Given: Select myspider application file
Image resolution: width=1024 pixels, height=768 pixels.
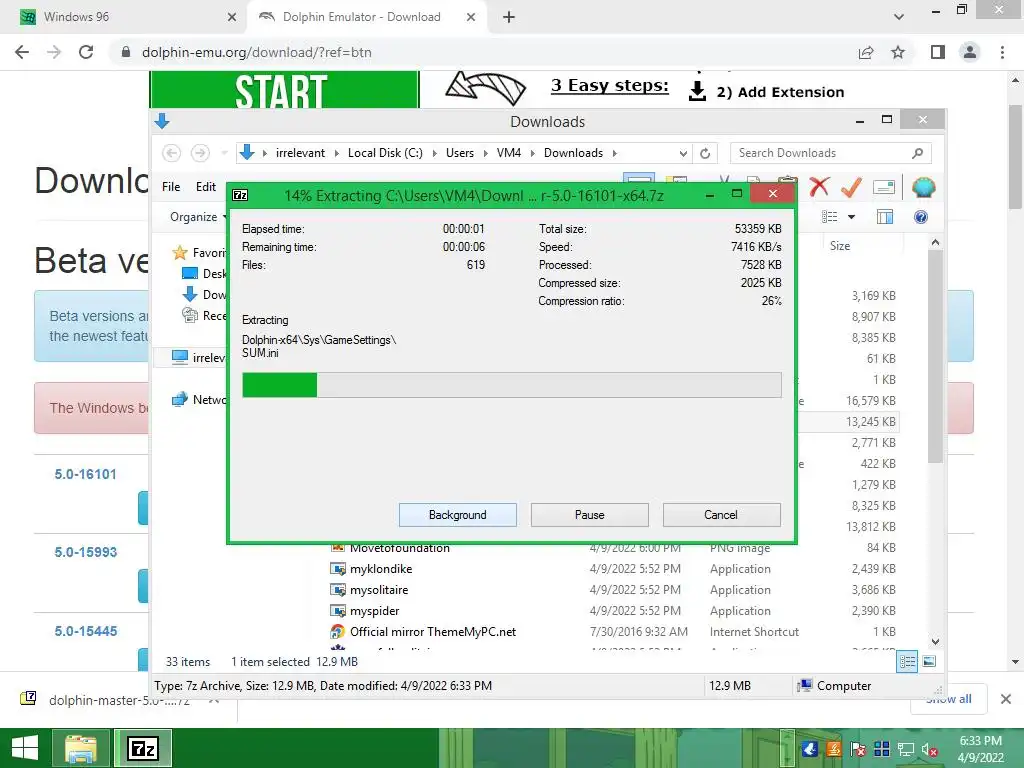Looking at the screenshot, I should coord(374,611).
